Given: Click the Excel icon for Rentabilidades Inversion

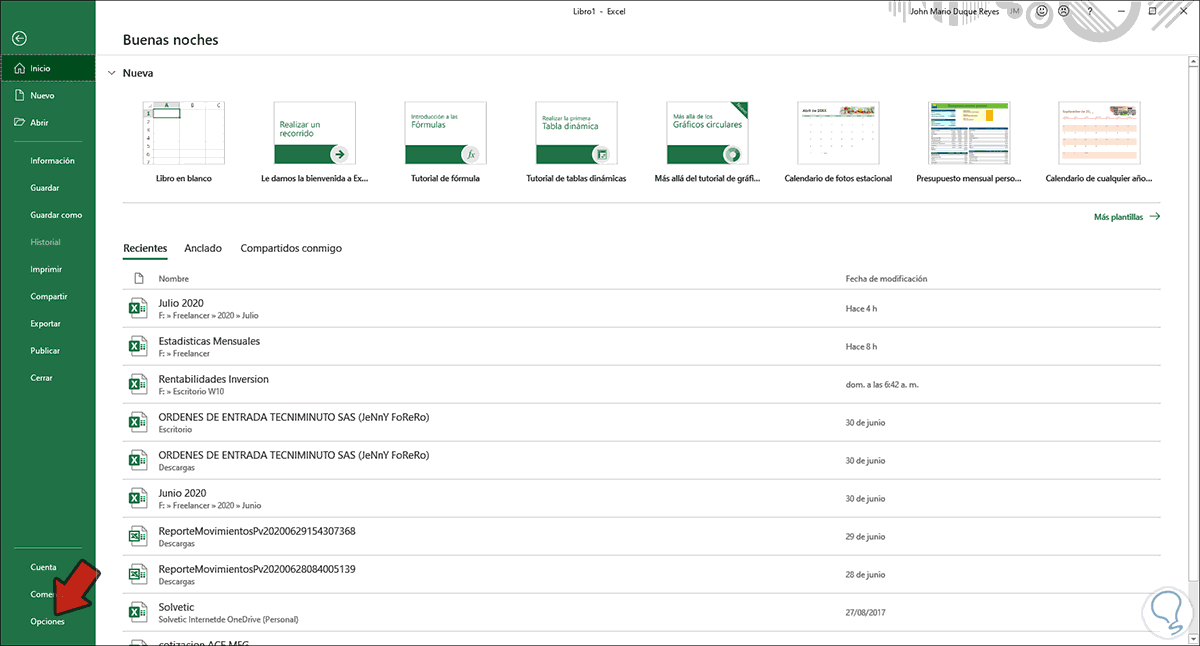Looking at the screenshot, I should (x=138, y=385).
